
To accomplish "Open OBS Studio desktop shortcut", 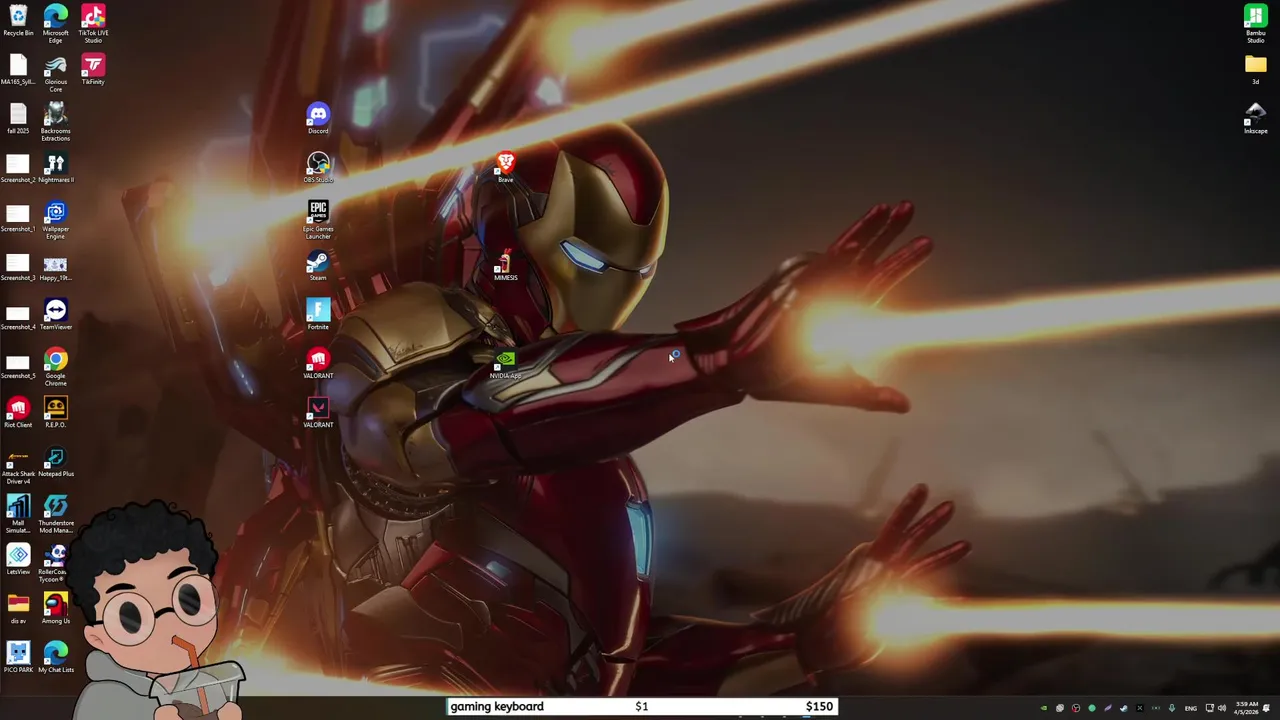I will point(318,167).
